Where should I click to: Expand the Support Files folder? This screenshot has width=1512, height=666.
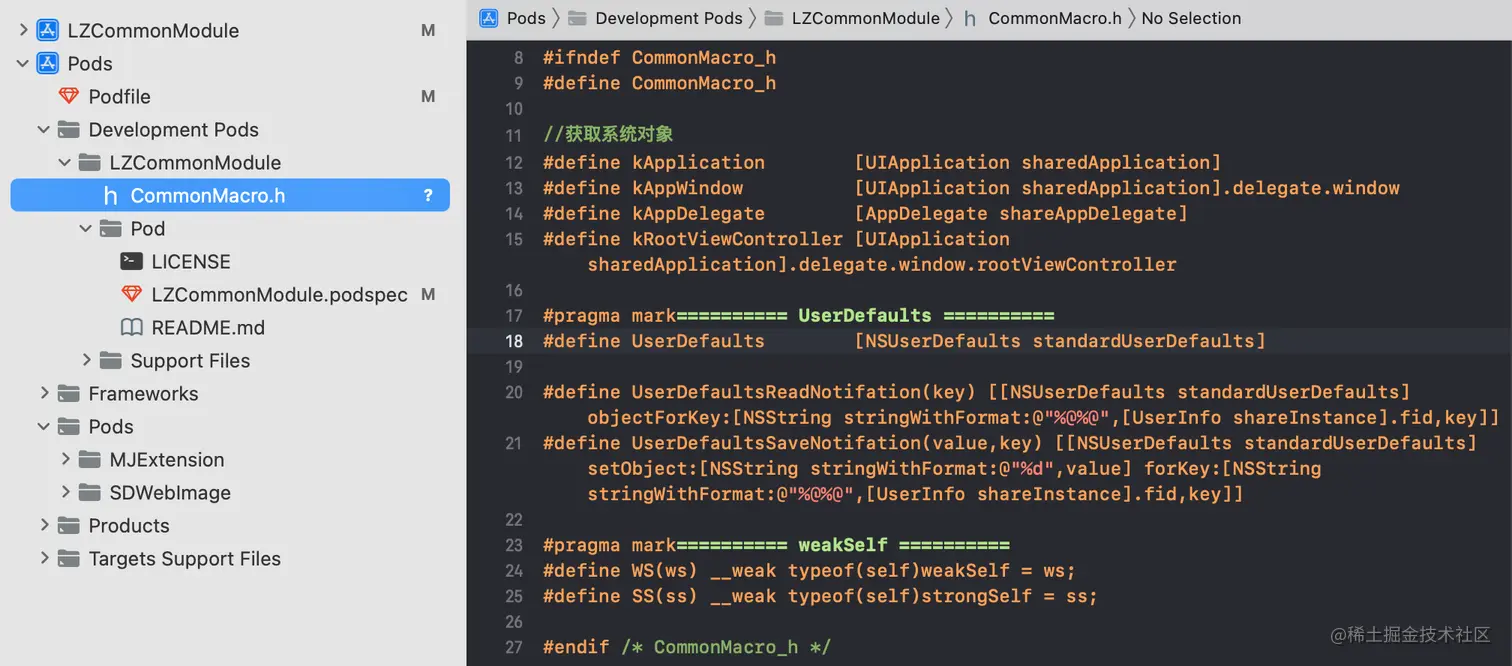[86, 360]
